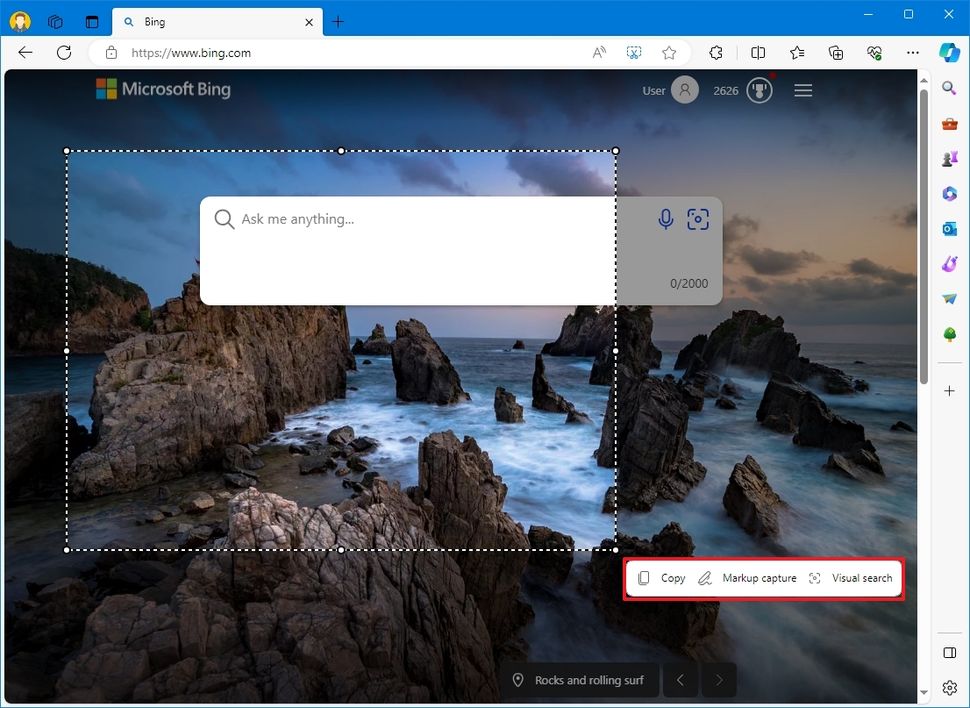Open the Microsoft Rewards trophy icon
Image resolution: width=970 pixels, height=708 pixels.
point(759,90)
